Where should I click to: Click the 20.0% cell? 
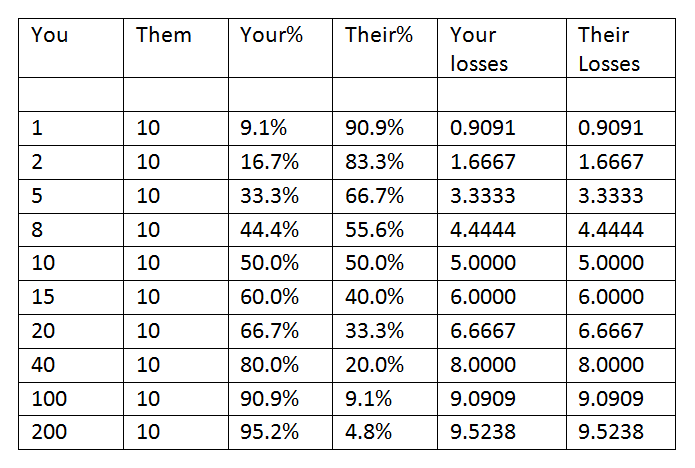tap(385, 366)
